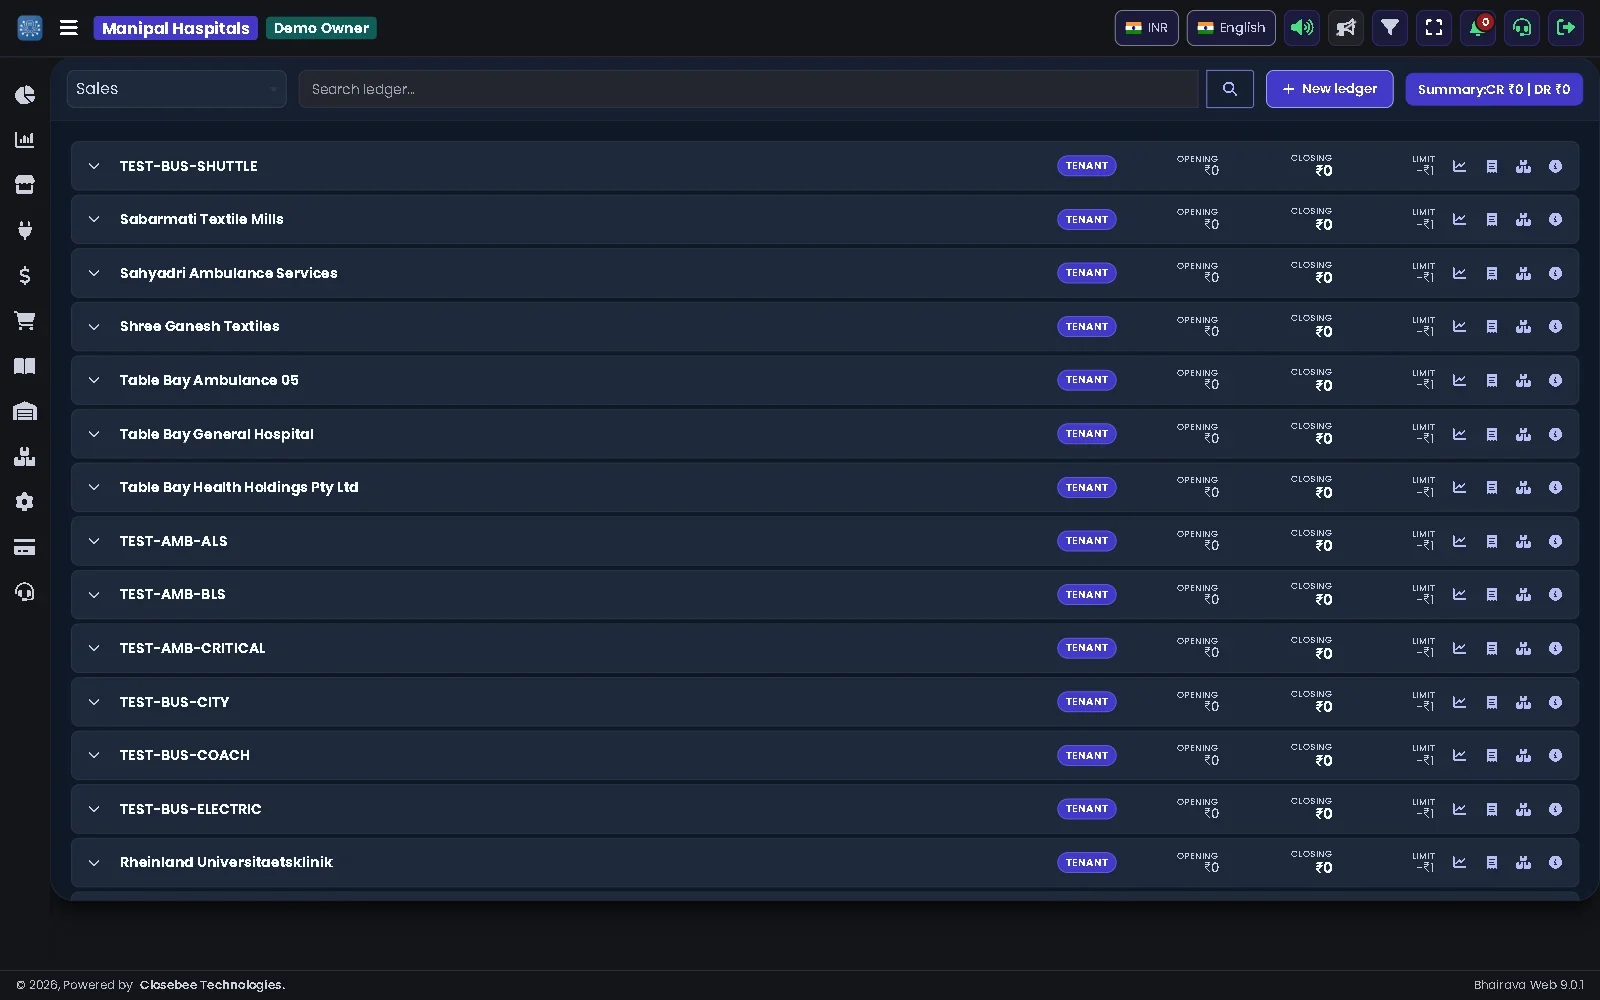Open the store sidebar icon
1600x1000 pixels.
(25, 185)
